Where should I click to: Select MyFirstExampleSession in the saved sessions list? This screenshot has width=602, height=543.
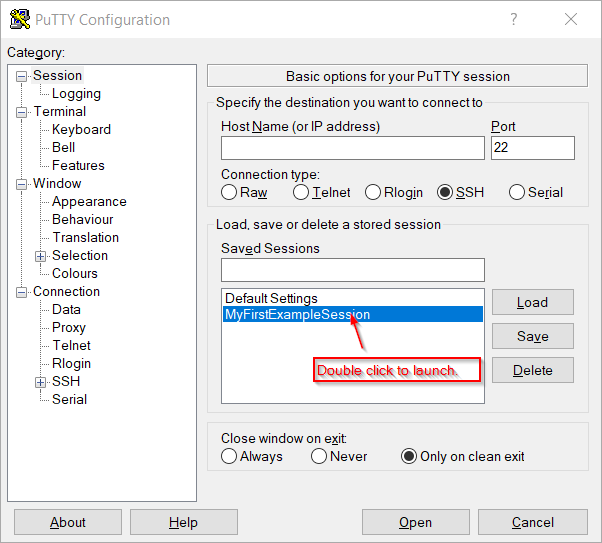pos(297,315)
